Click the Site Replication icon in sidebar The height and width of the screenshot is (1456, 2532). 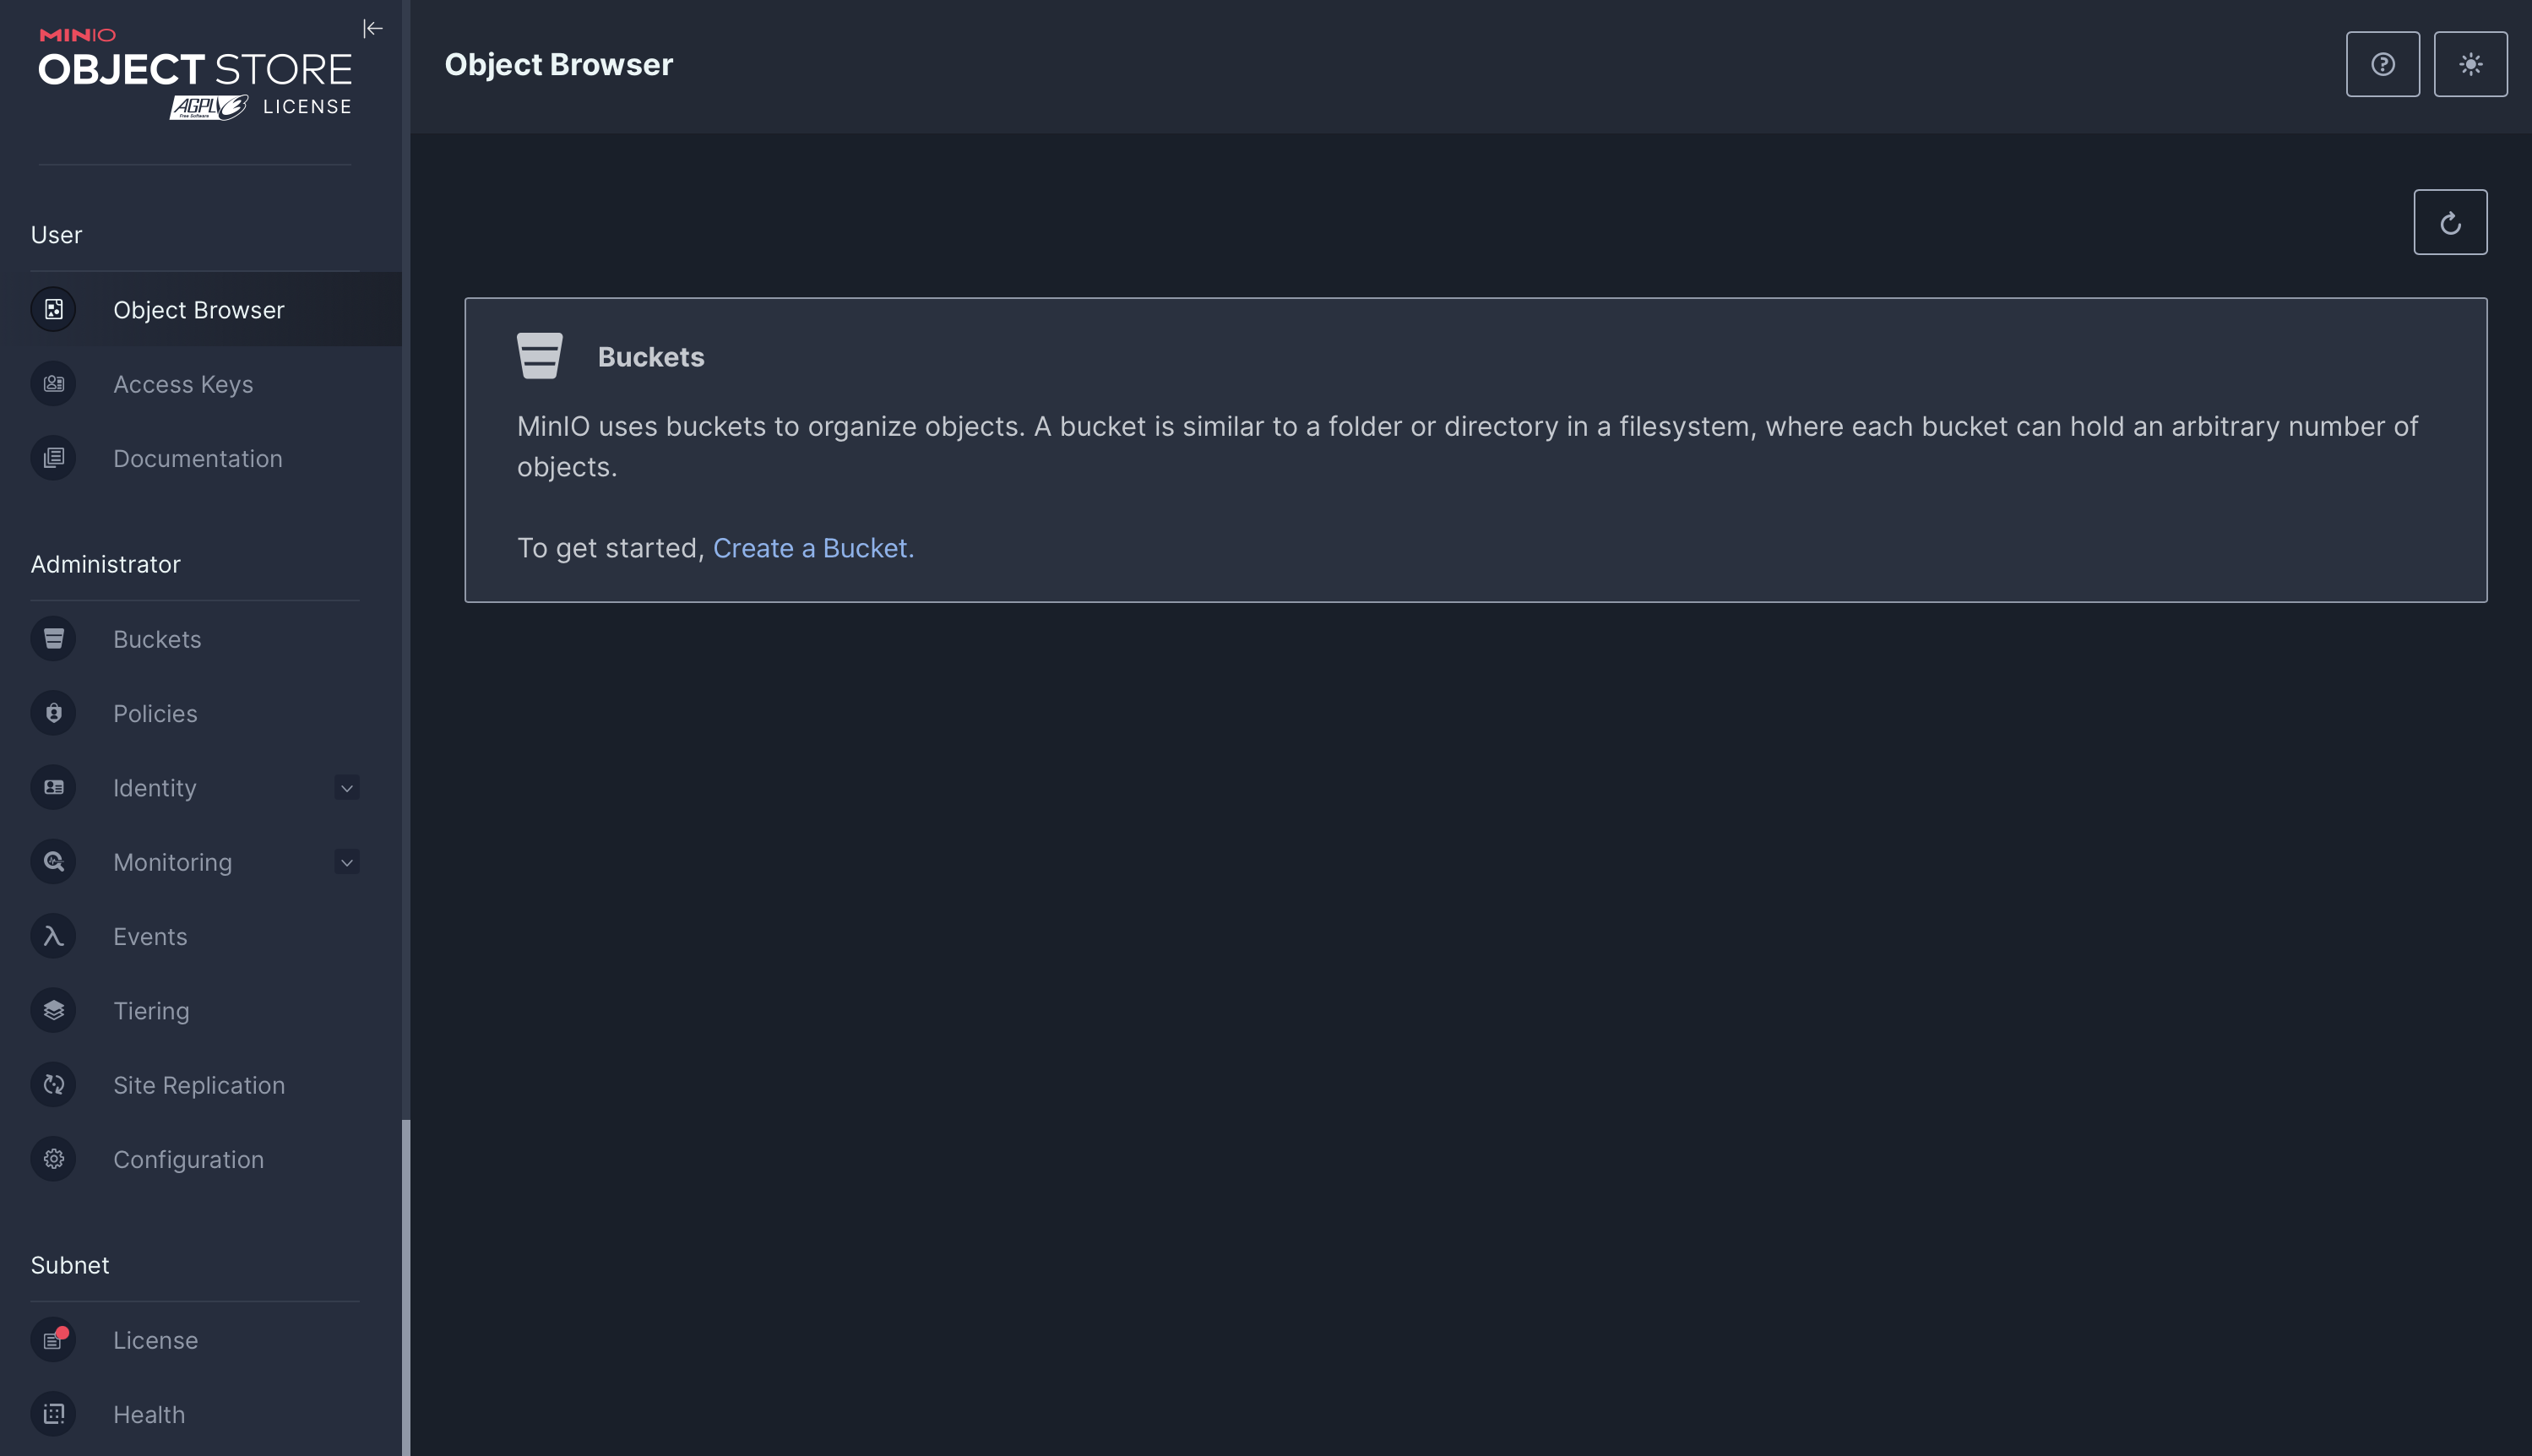(52, 1084)
